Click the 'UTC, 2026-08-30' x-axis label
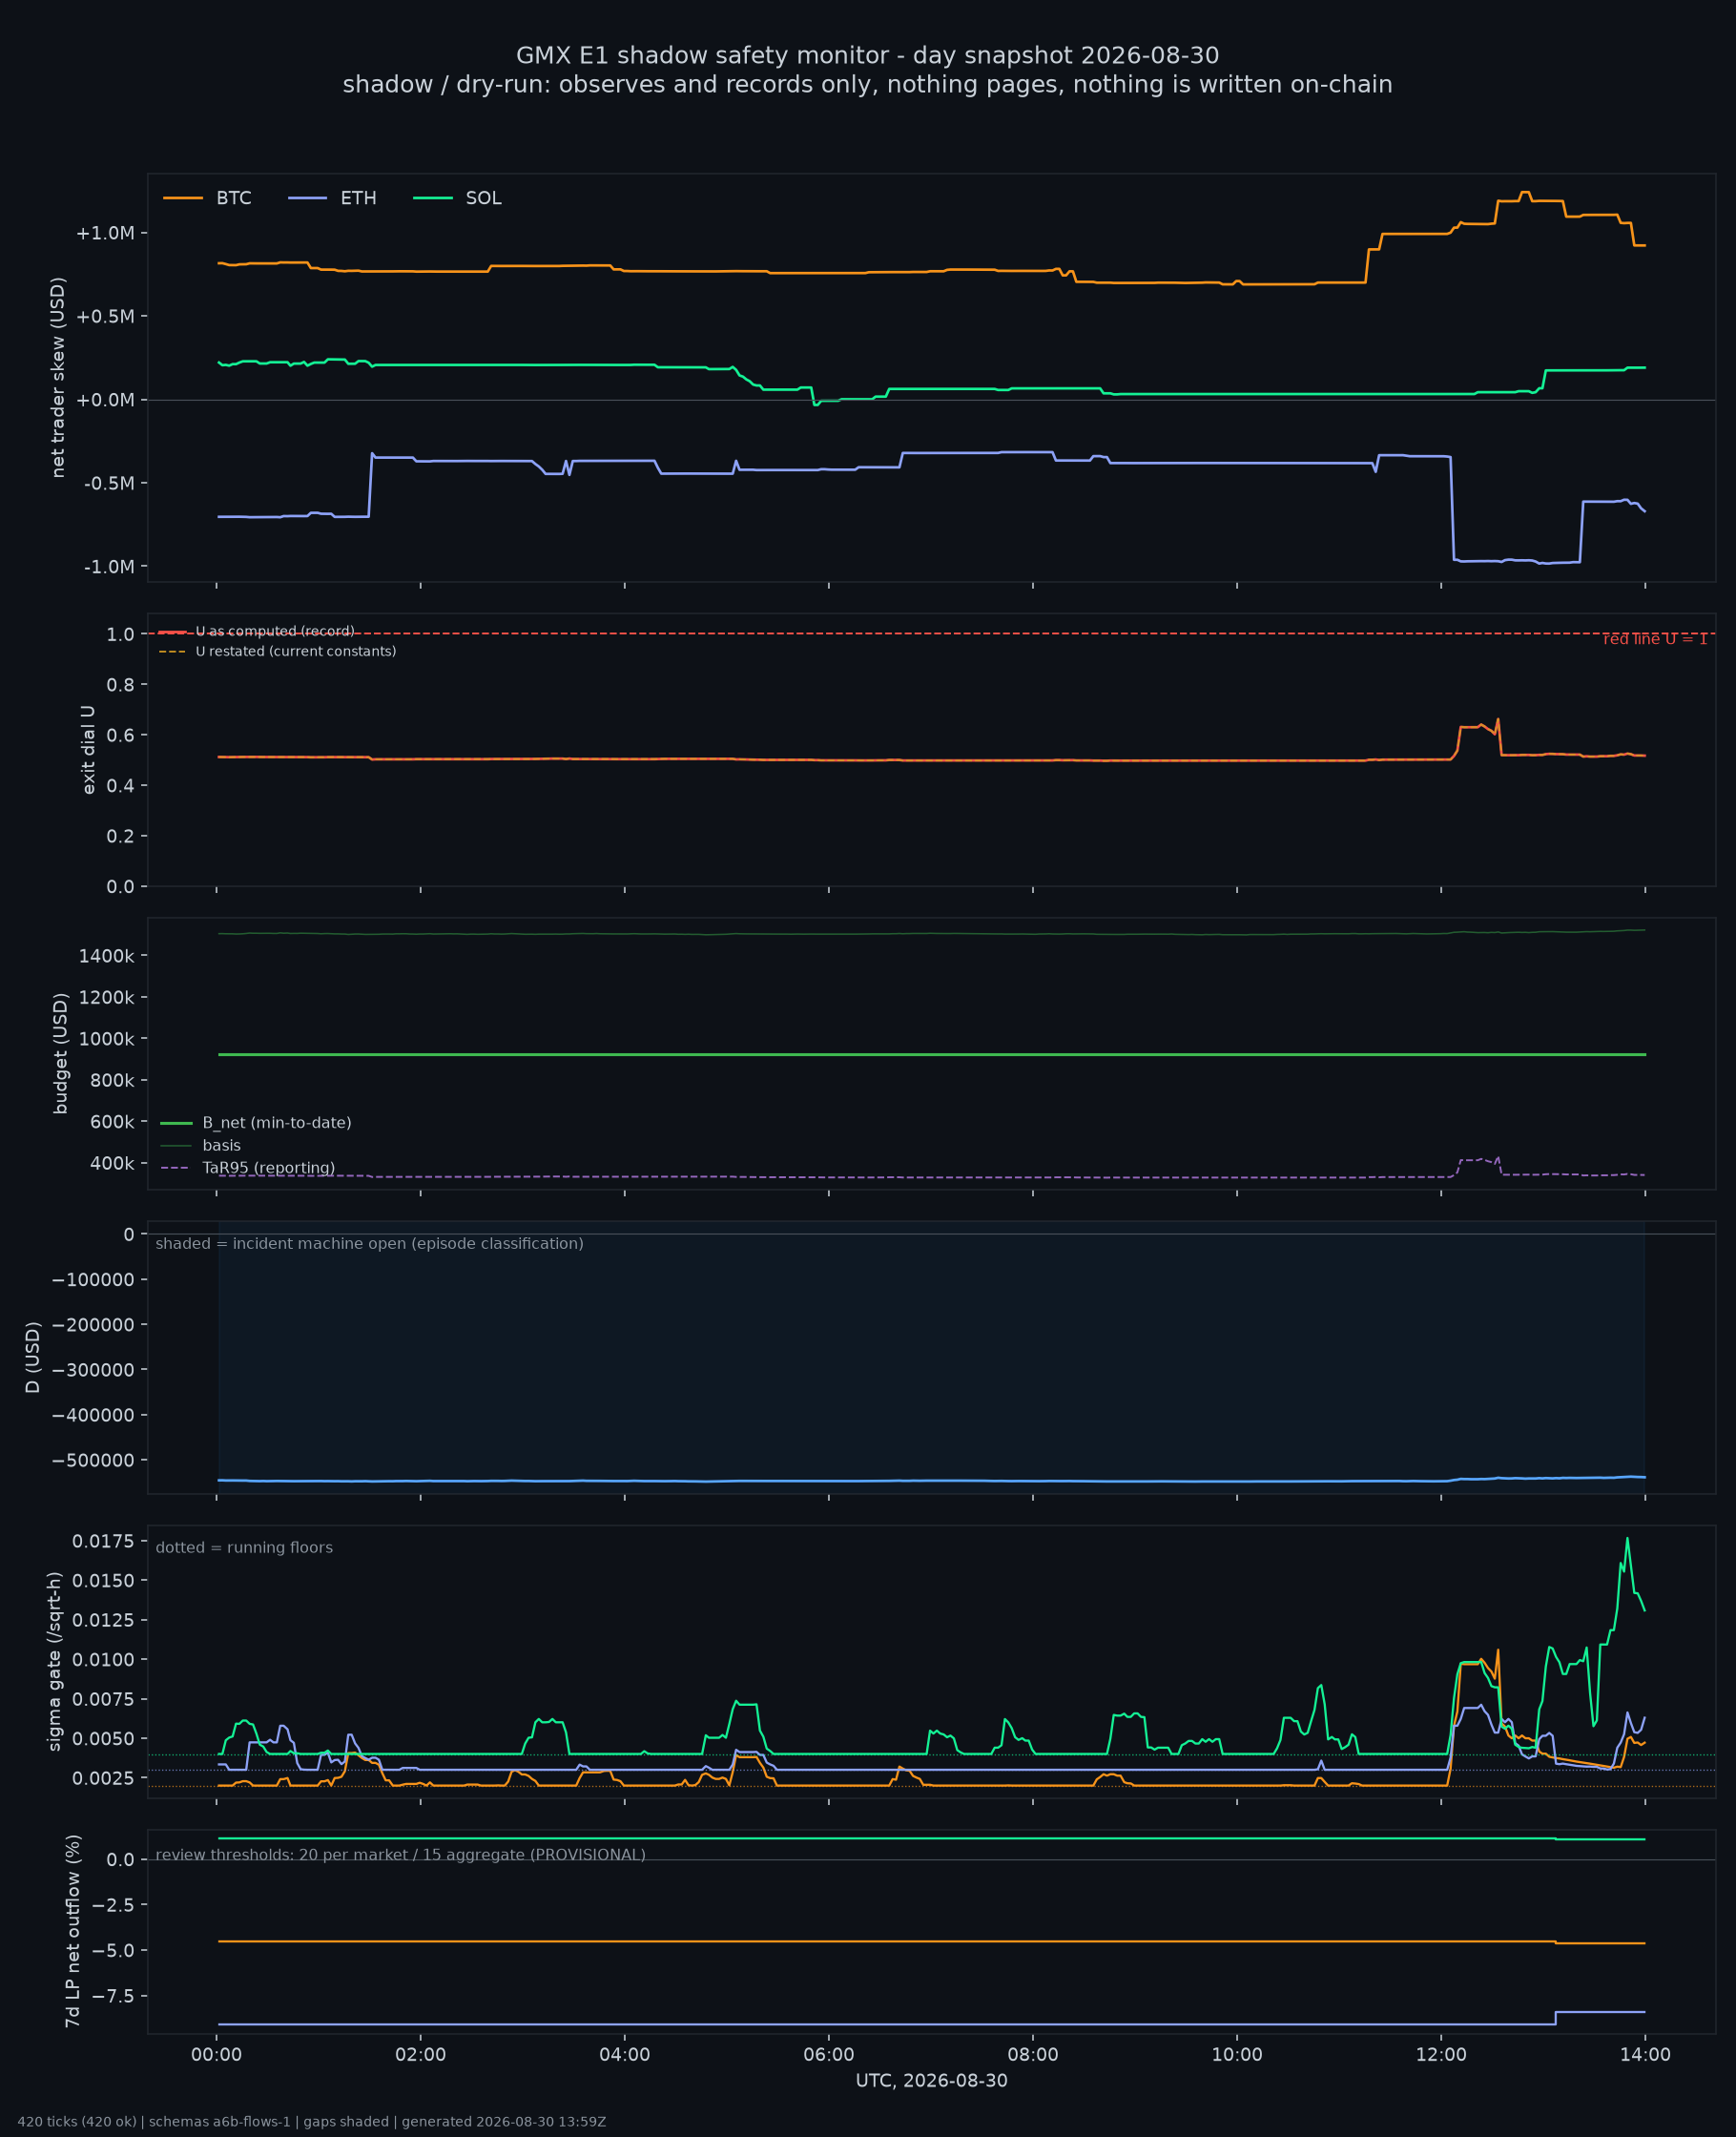 (x=931, y=2081)
